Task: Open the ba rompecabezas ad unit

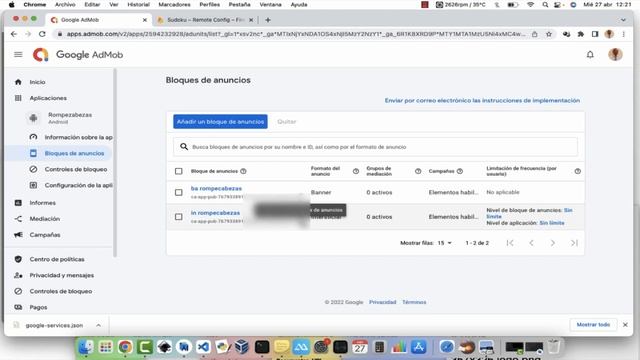Action: (x=216, y=189)
